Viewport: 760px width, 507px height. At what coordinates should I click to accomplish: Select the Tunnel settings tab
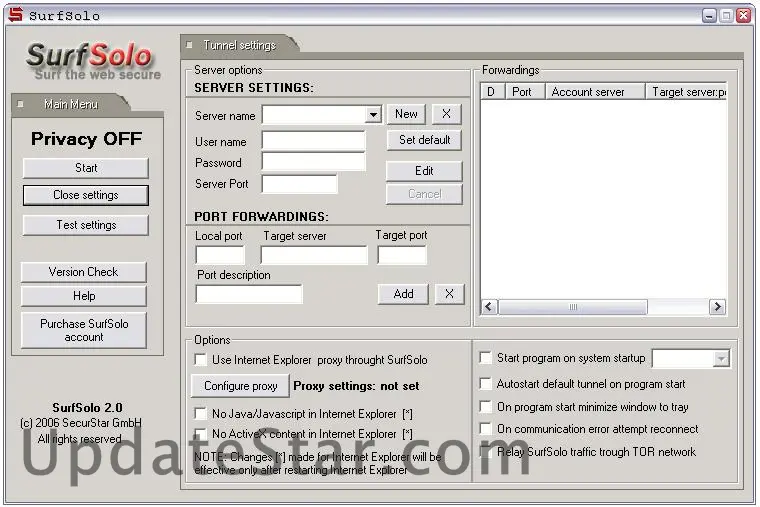(239, 45)
